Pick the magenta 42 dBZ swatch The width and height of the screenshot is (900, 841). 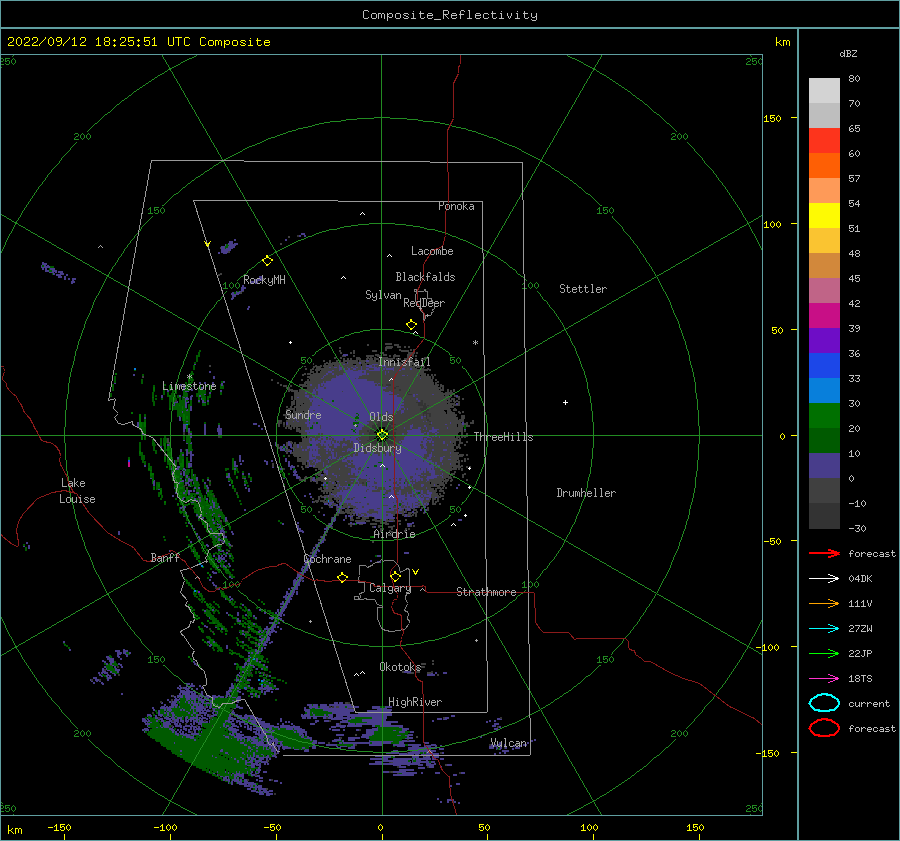(x=824, y=315)
